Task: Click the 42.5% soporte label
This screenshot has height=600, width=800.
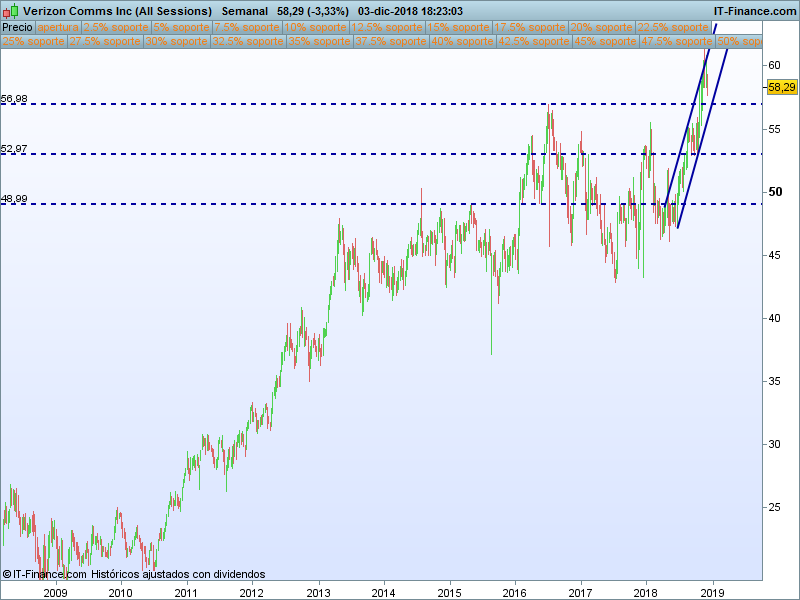Action: click(x=533, y=41)
